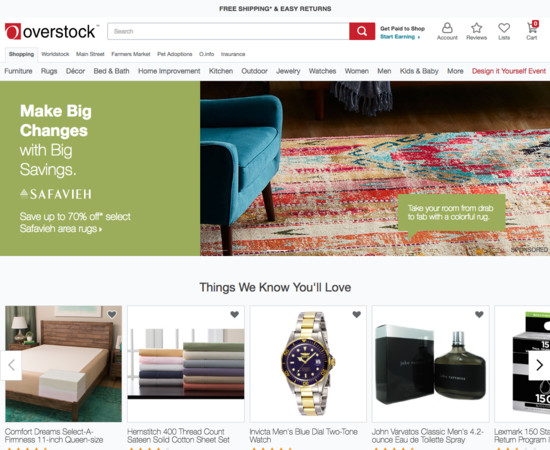This screenshot has height=450, width=550.
Task: Click inside the Search input field
Action: (228, 31)
